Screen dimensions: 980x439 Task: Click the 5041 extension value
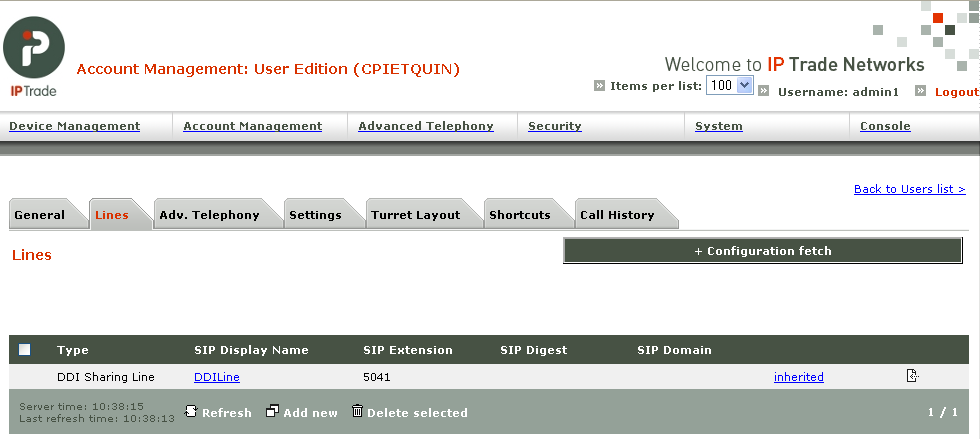point(377,377)
